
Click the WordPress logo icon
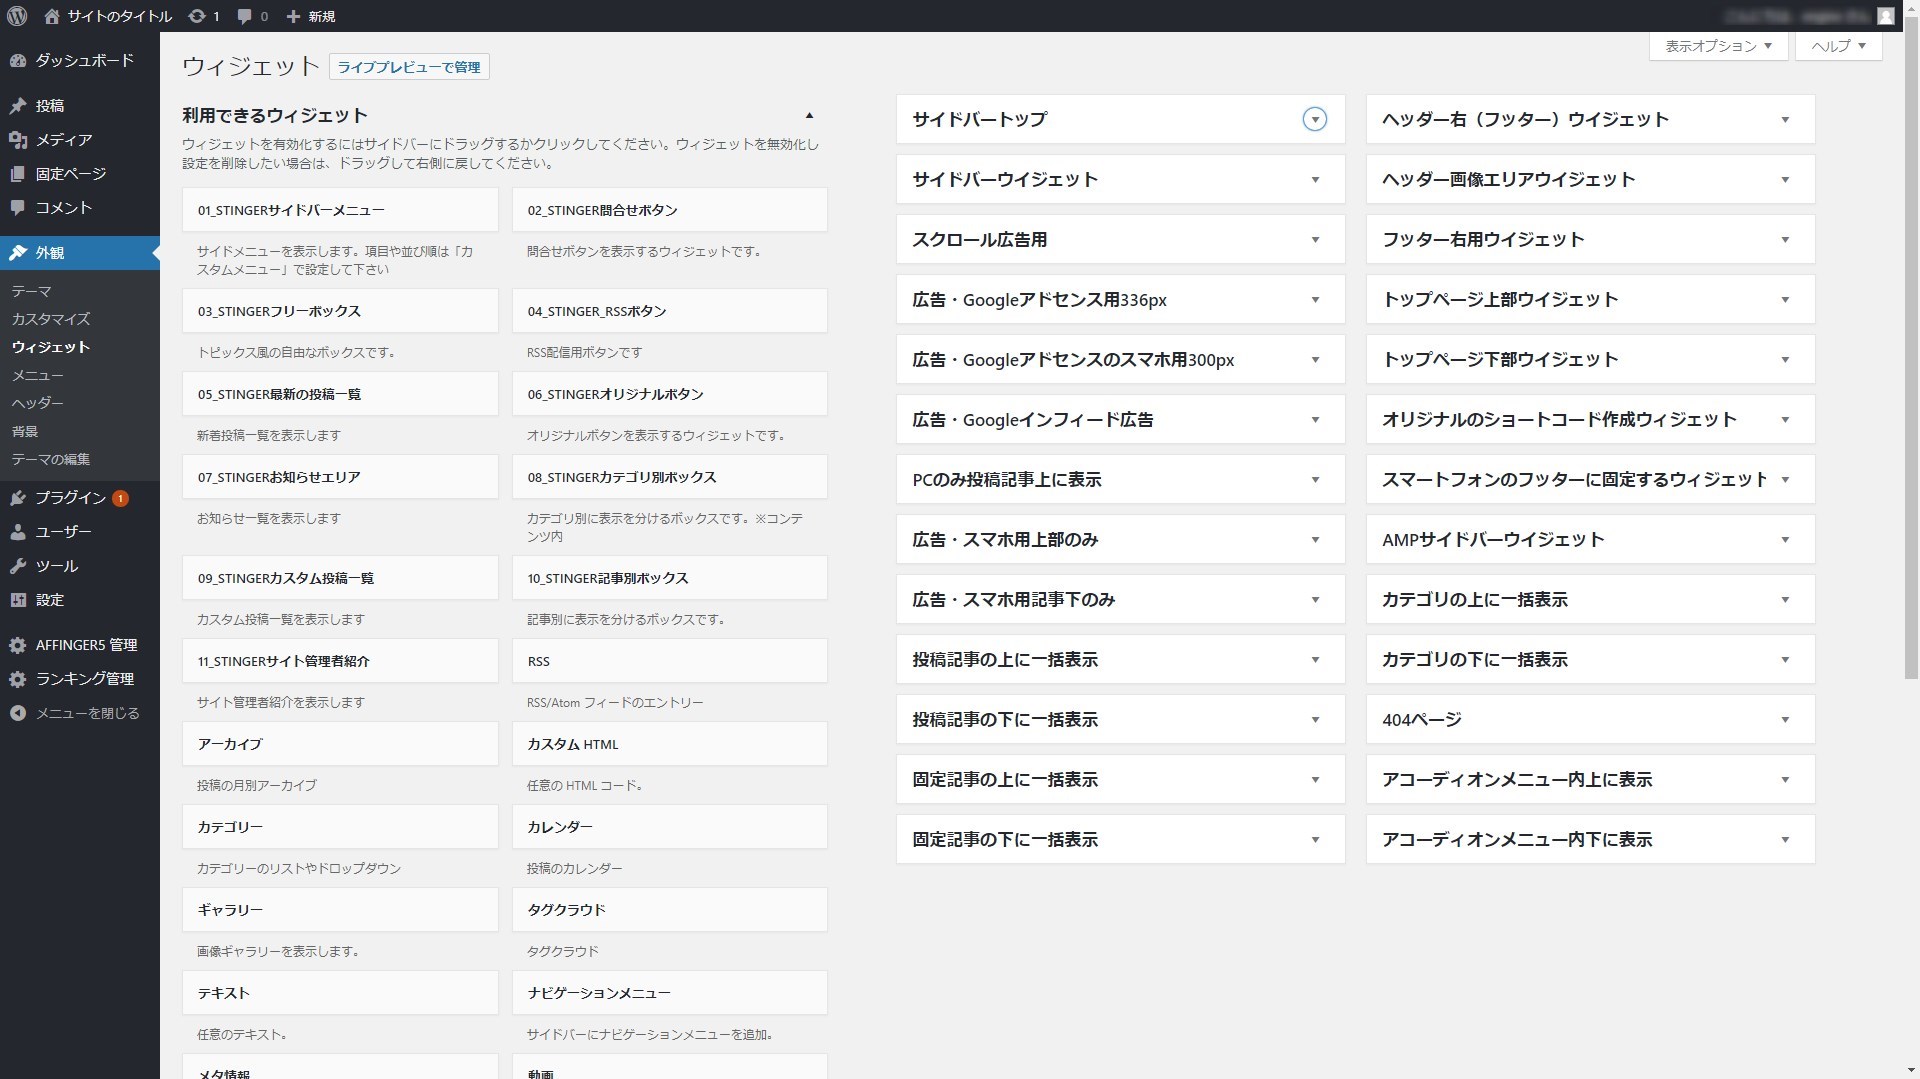click(17, 16)
